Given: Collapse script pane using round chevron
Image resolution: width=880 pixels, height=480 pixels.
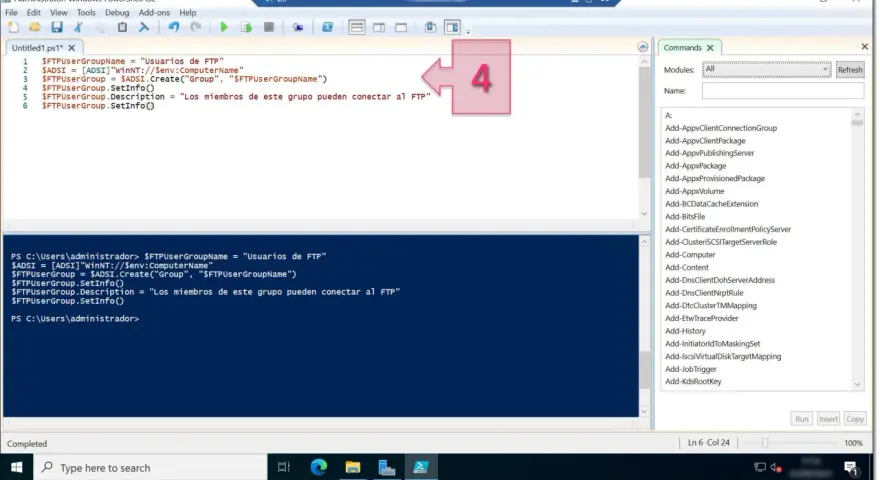Looking at the screenshot, I should [x=643, y=47].
